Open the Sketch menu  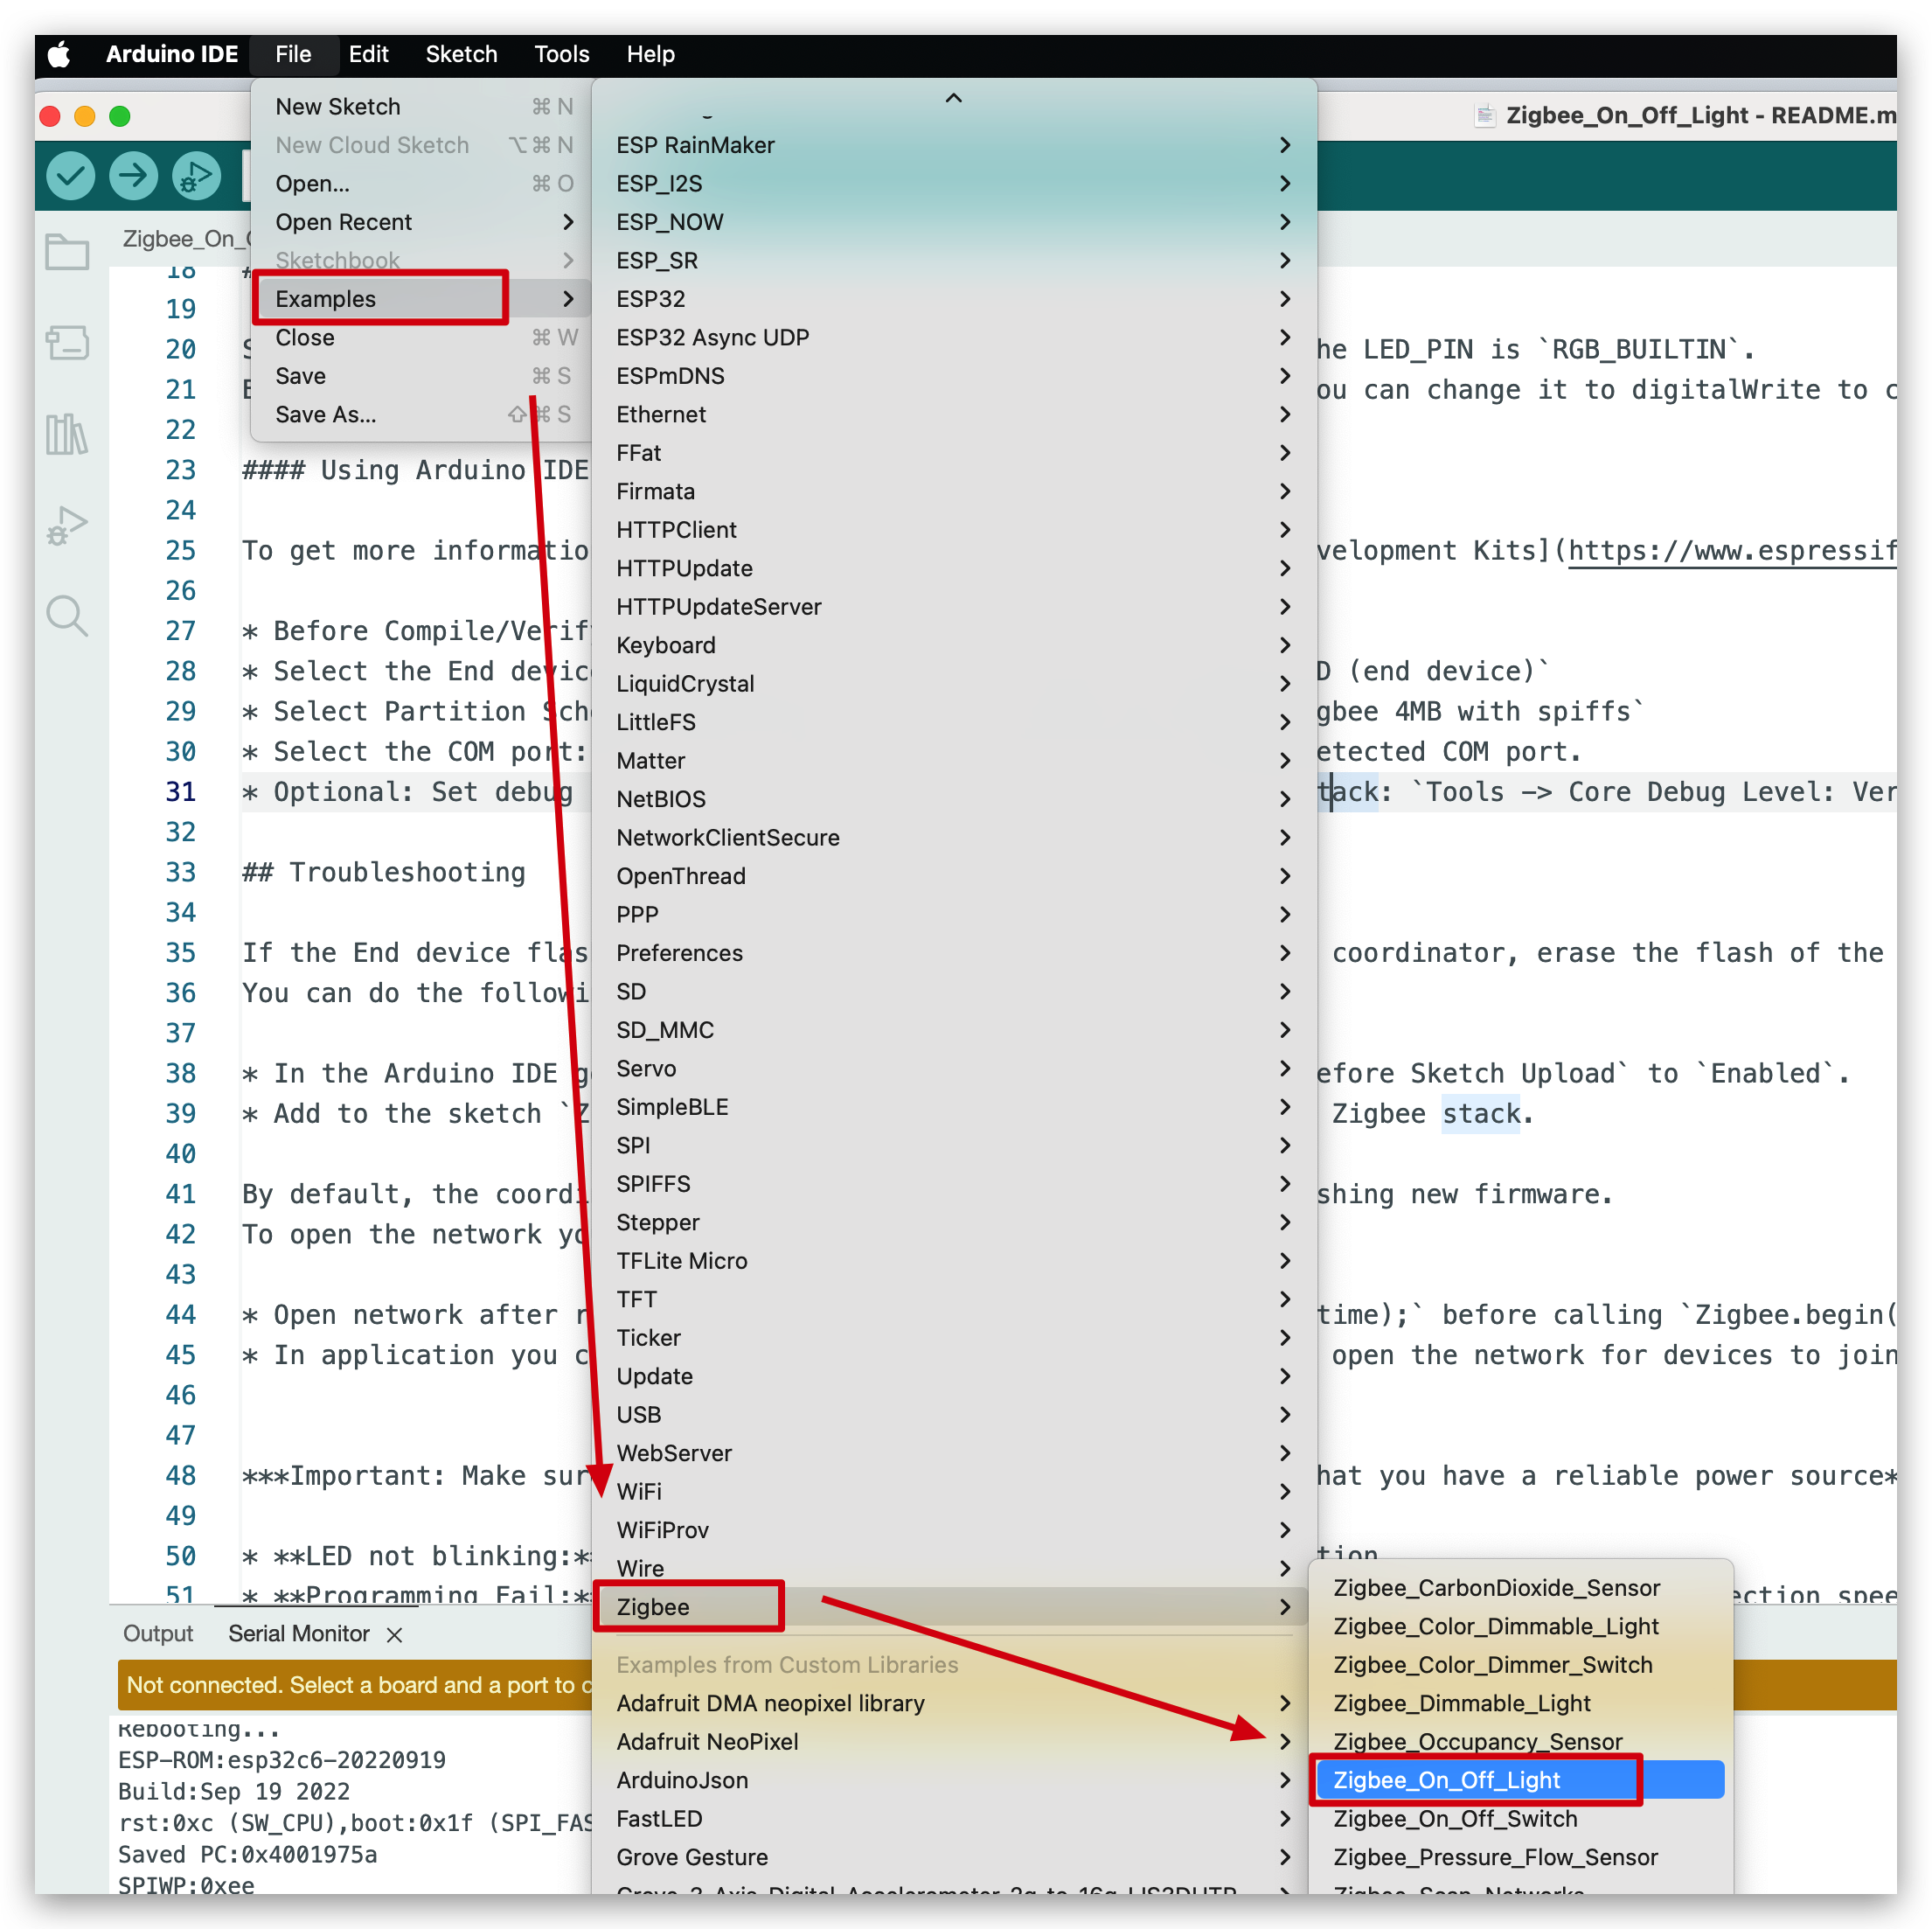click(461, 54)
